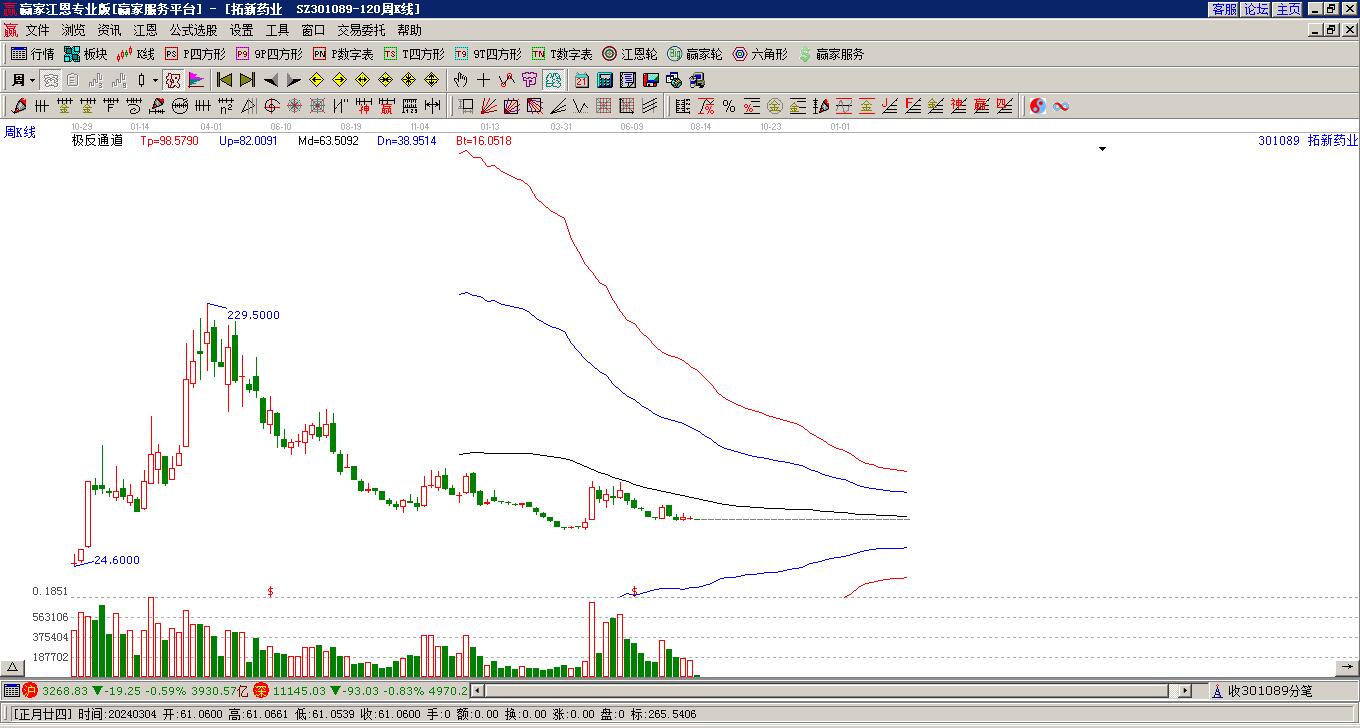This screenshot has height=728, width=1360.
Task: Click the 拓新药业 stock name label
Action: coord(1333,141)
